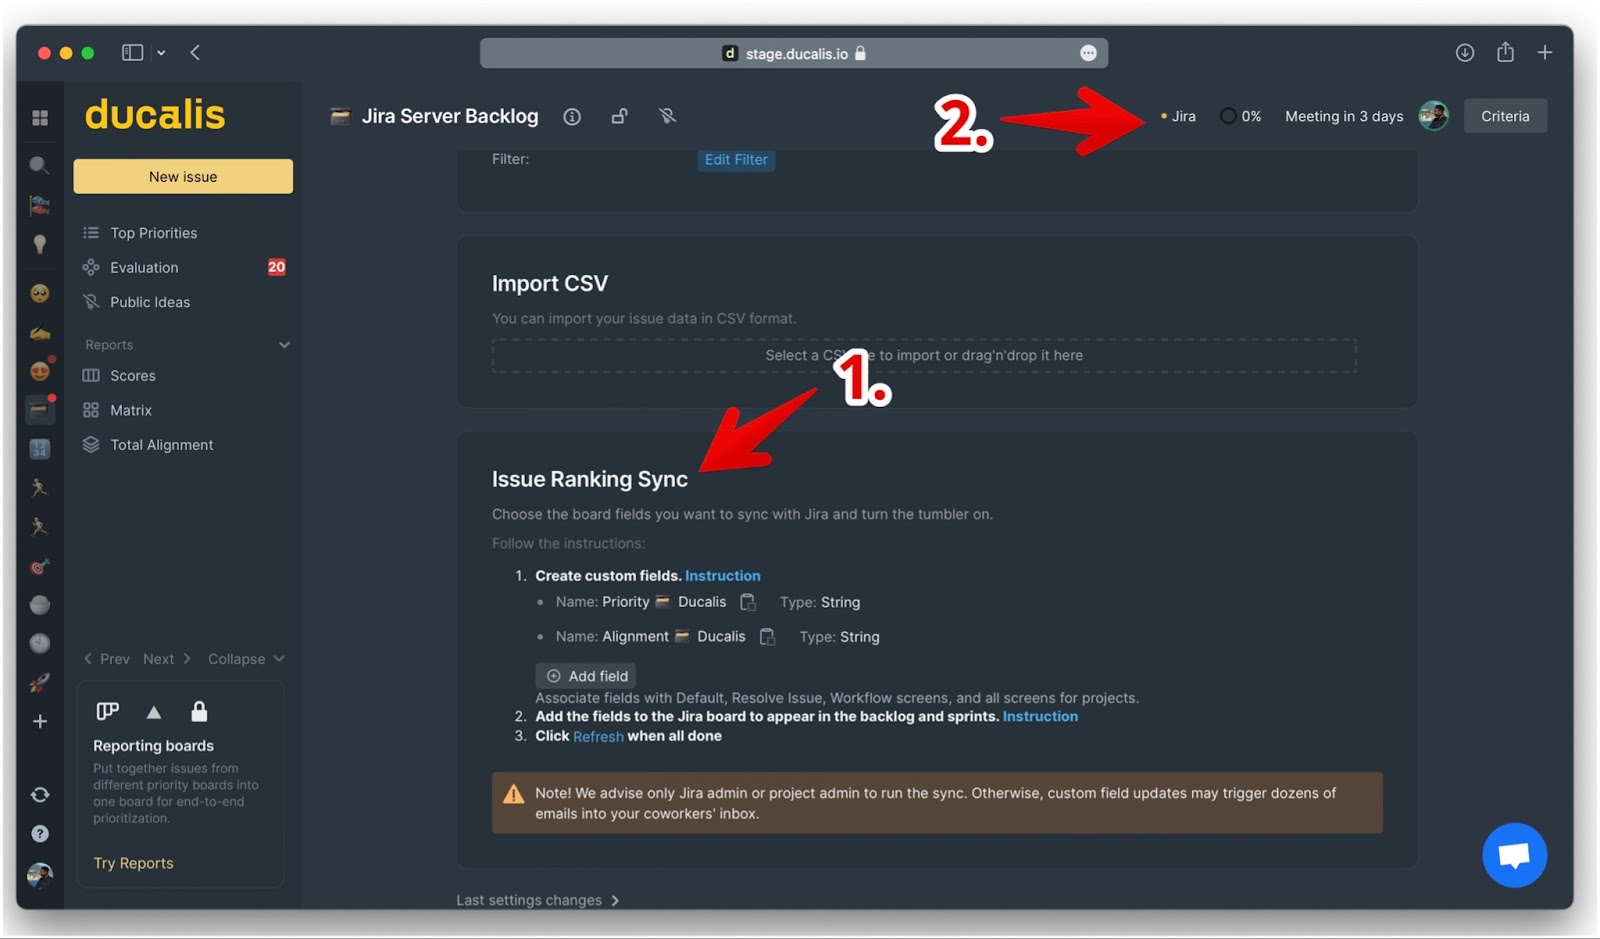This screenshot has height=939, width=1600.
Task: Open the dart target board icon
Action: (40, 567)
